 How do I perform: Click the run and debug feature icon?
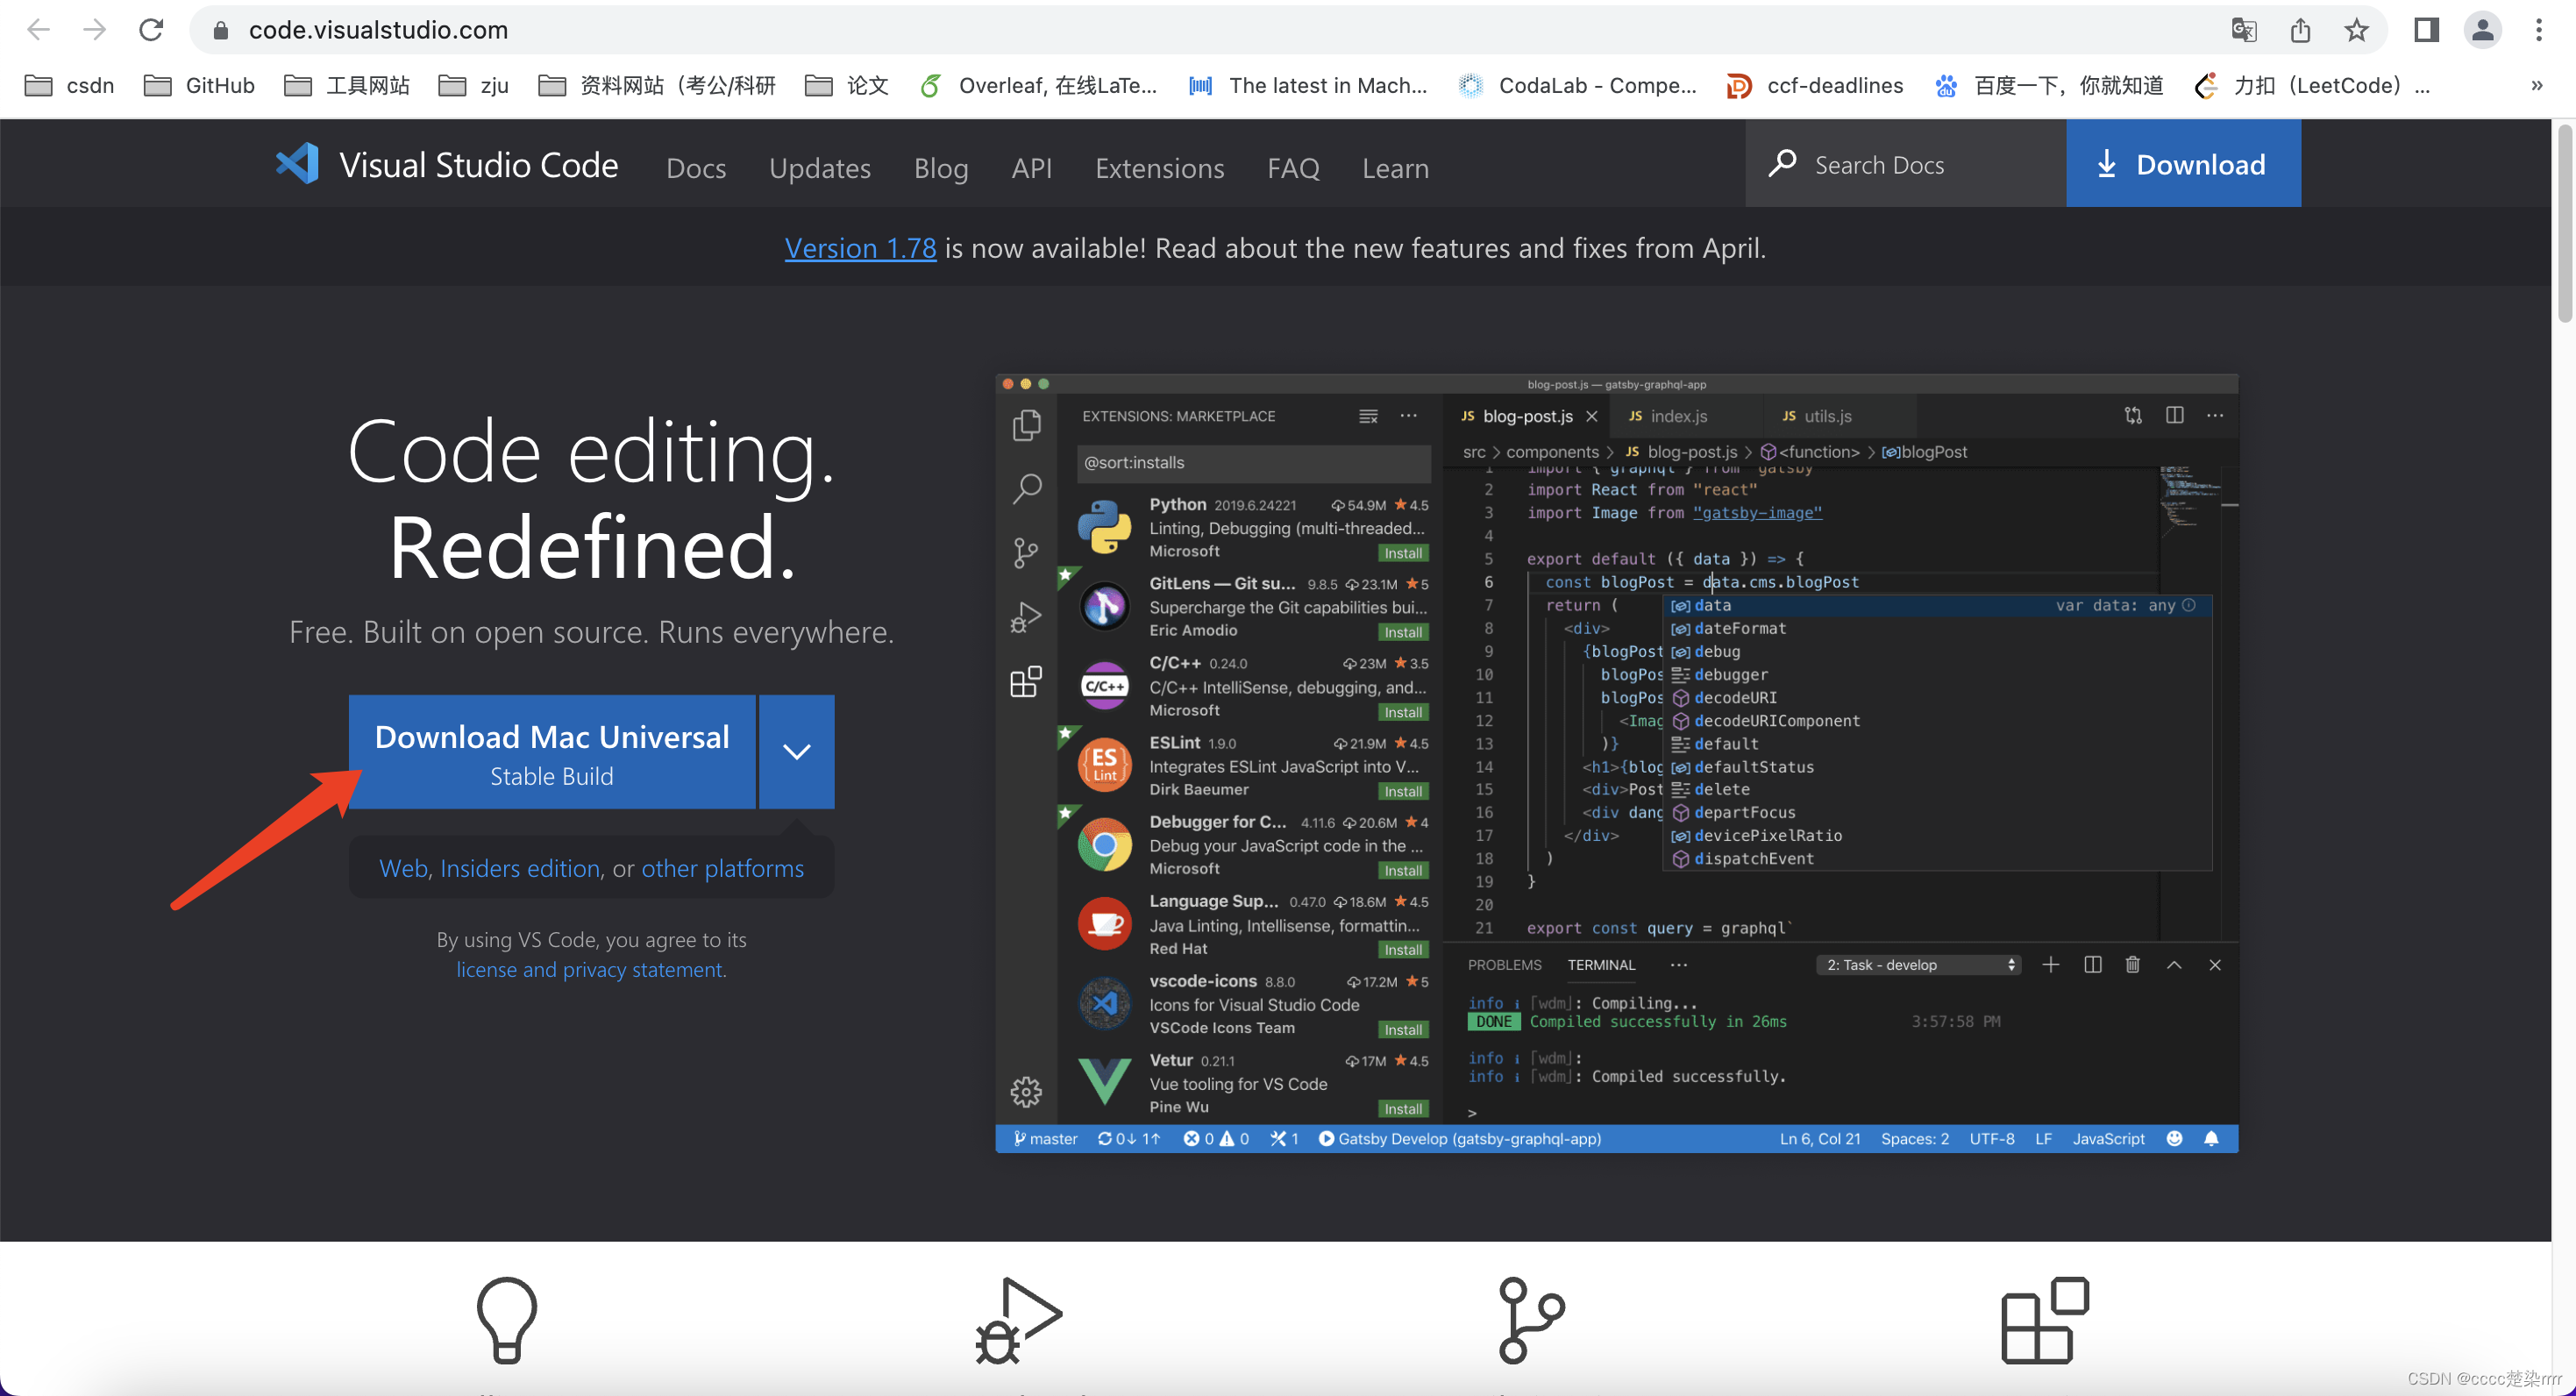(x=1018, y=1320)
